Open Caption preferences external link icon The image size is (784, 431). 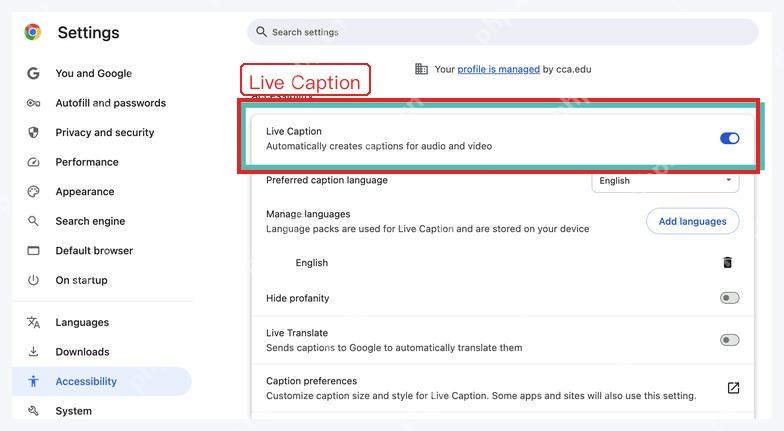(x=733, y=388)
